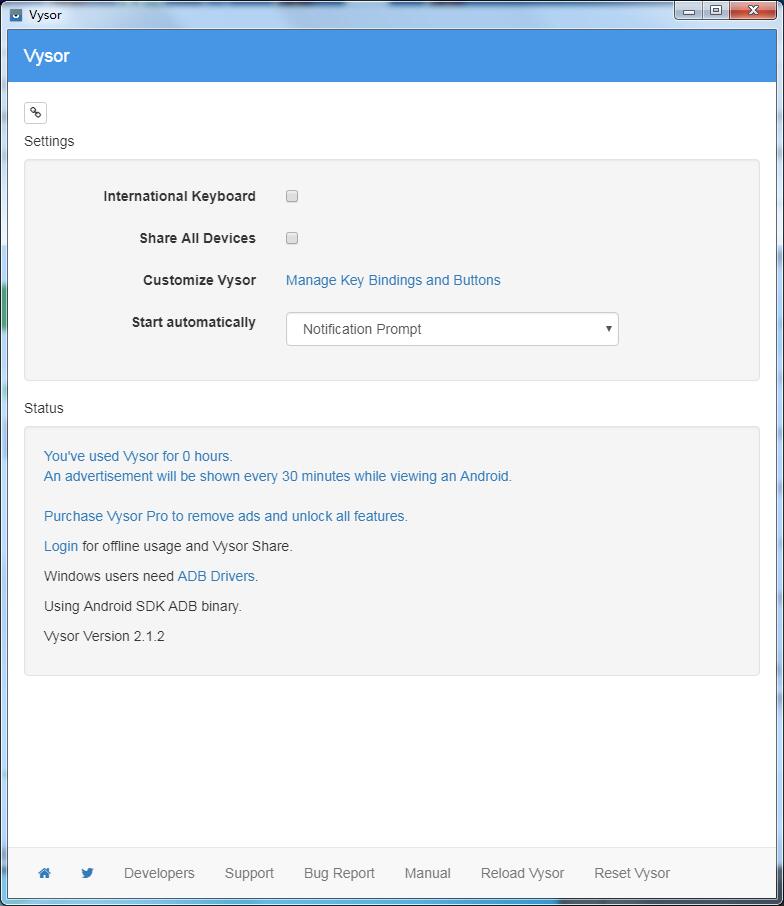Close the Vysor window
The height and width of the screenshot is (906, 784).
point(754,11)
